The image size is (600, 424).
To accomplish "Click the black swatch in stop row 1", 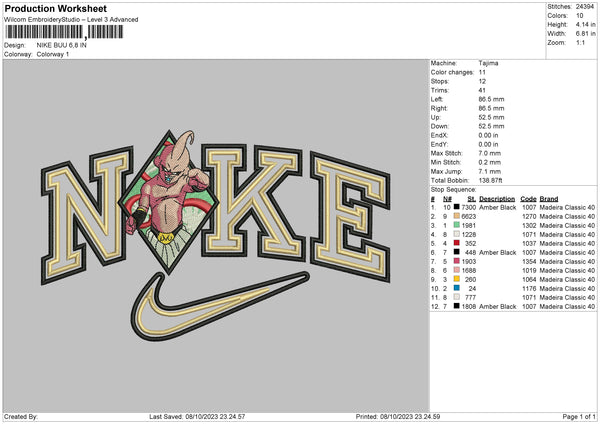I will (x=457, y=207).
